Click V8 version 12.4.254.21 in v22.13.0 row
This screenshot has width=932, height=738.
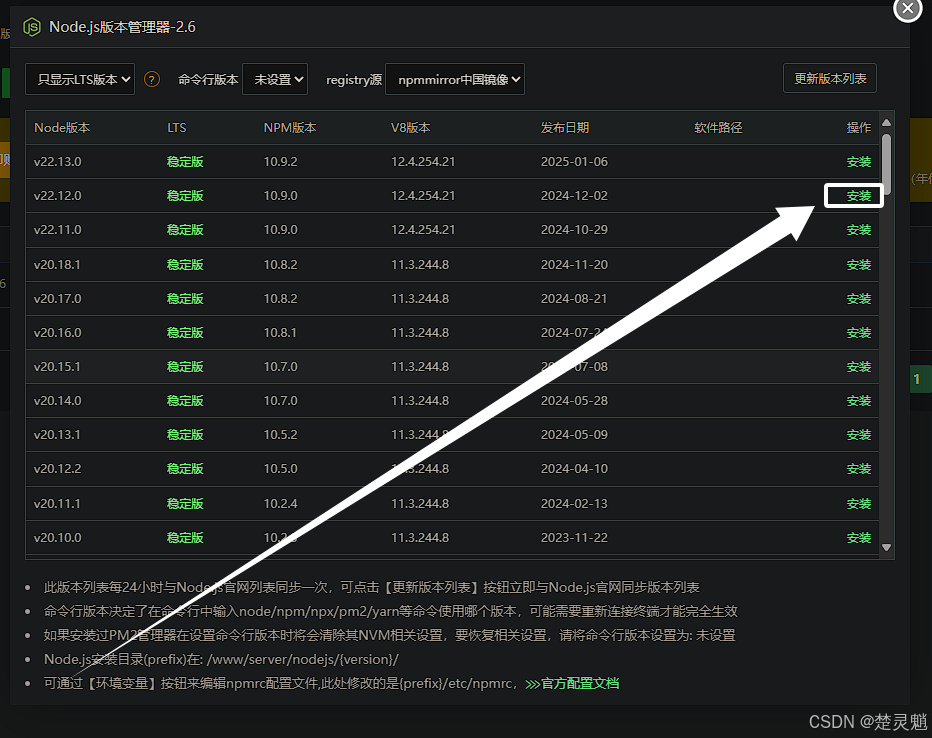point(423,162)
